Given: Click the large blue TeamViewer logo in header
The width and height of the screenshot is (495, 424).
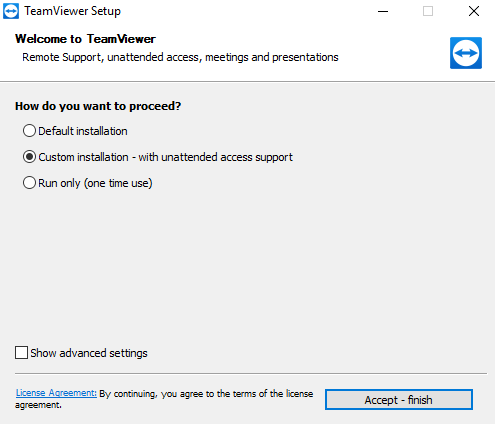Looking at the screenshot, I should 466,53.
